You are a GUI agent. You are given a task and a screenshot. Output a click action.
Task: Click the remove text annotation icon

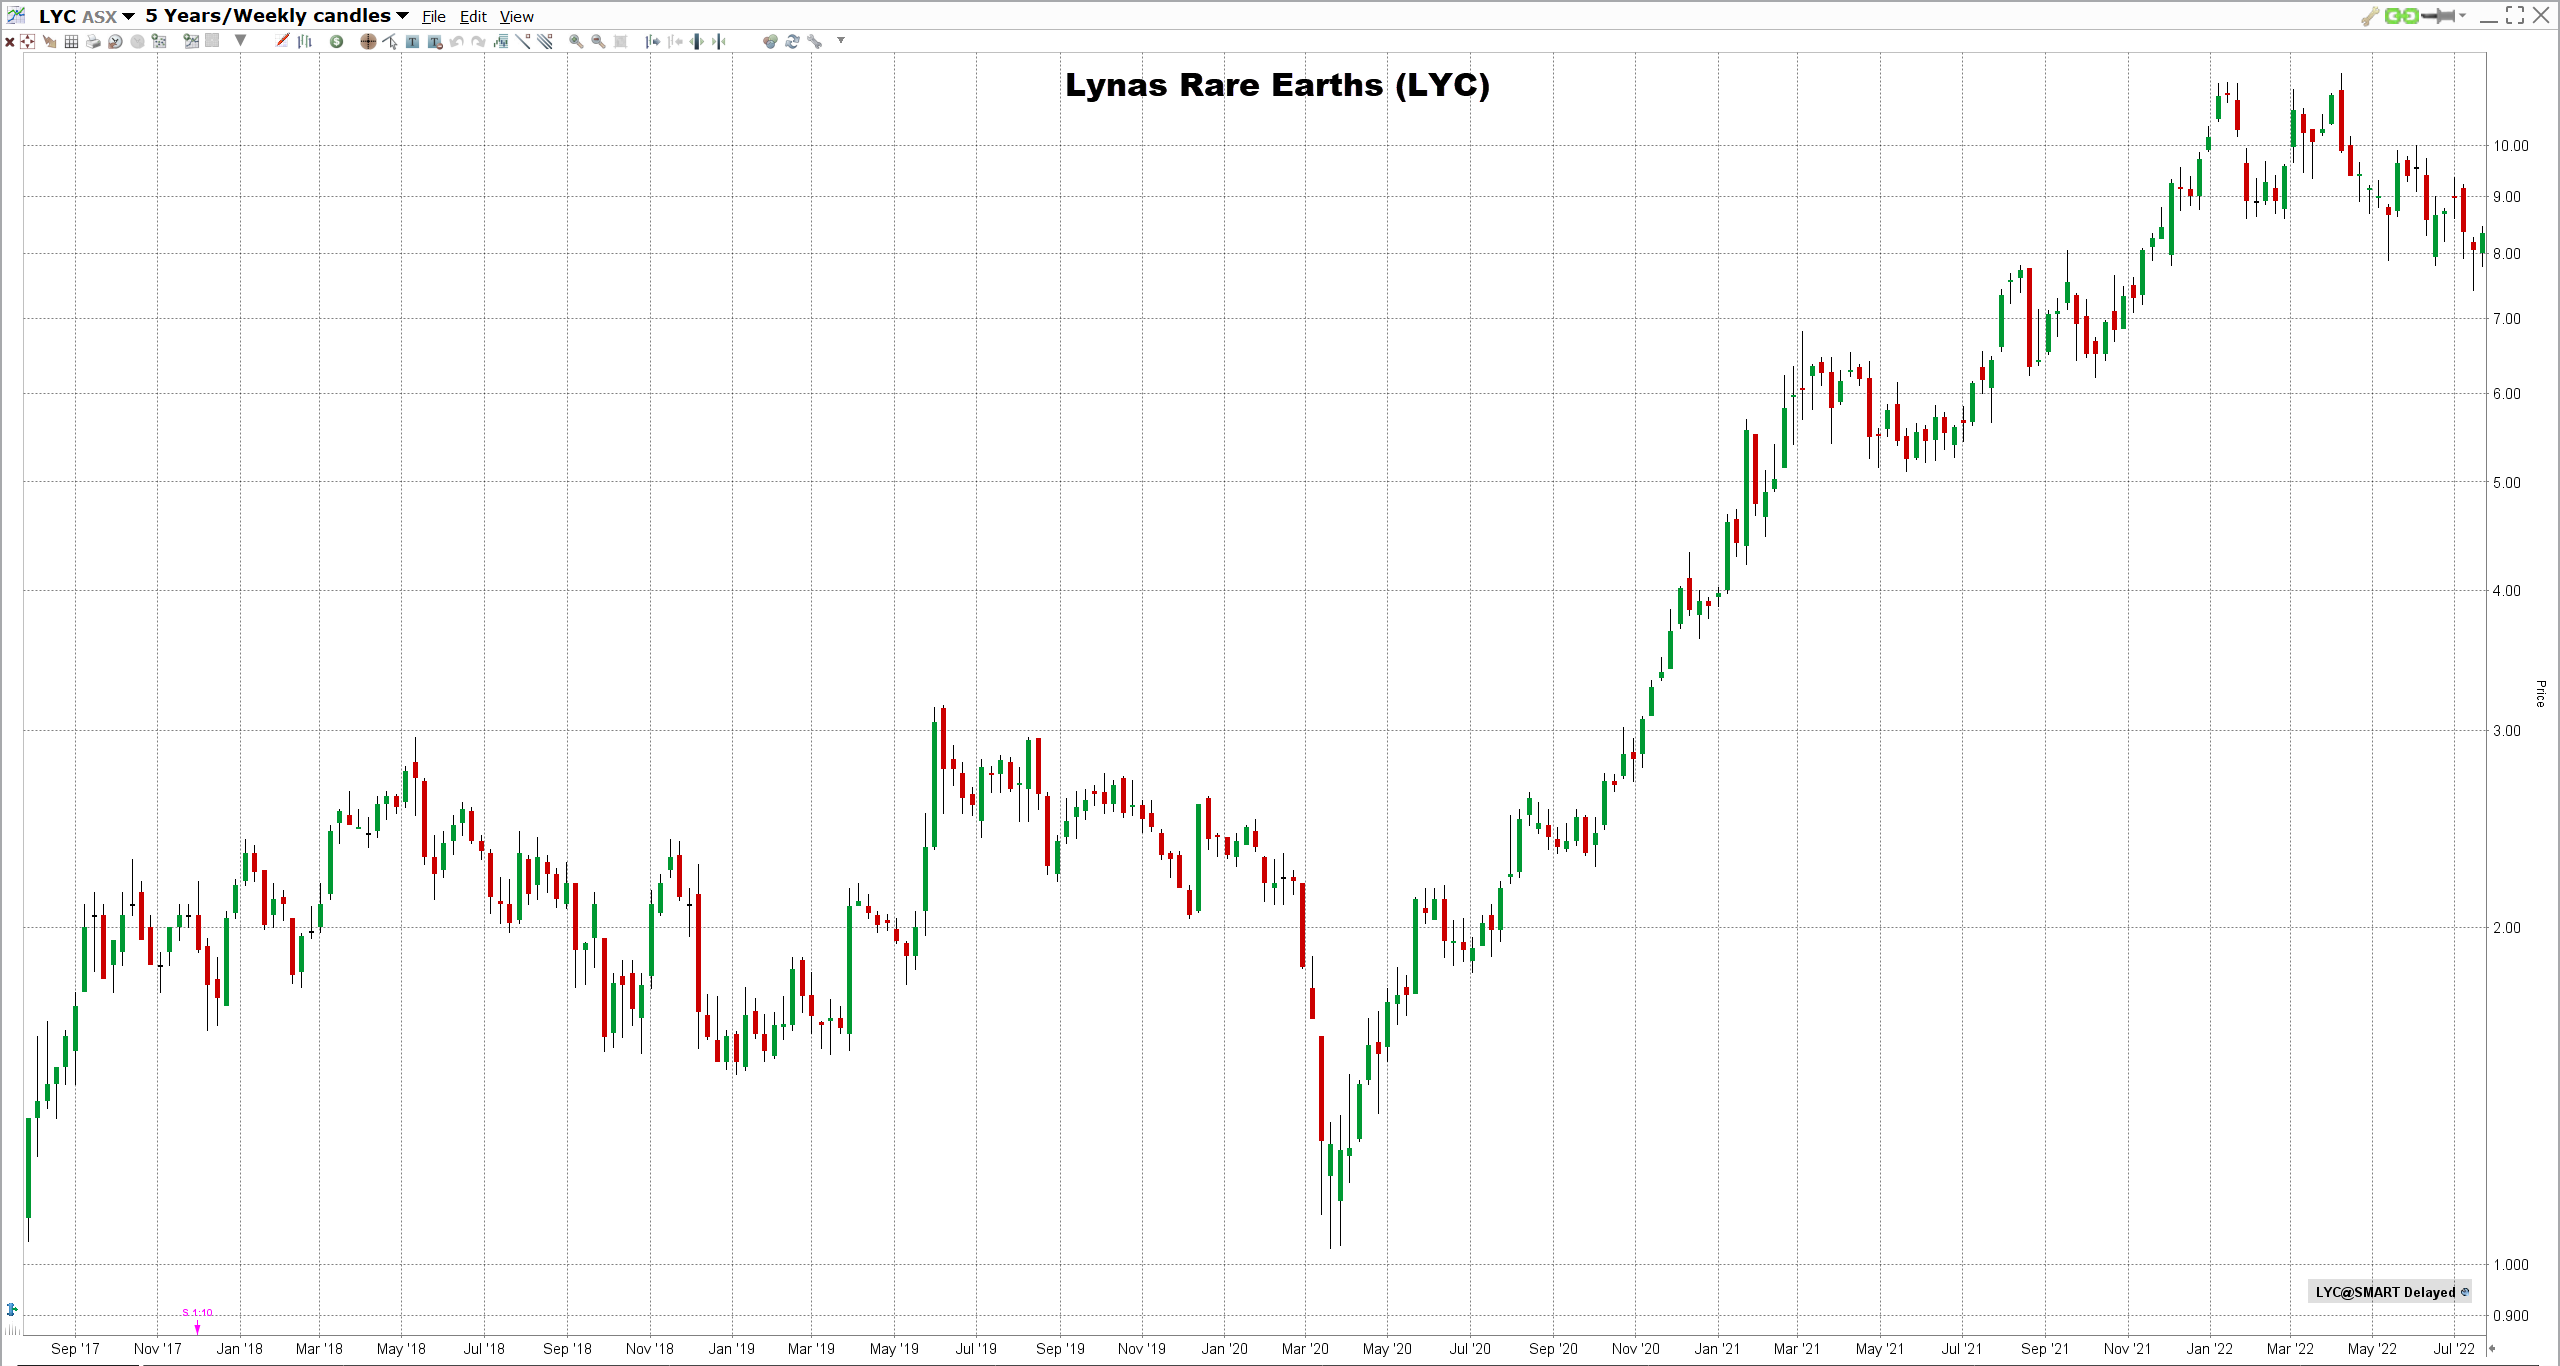click(x=435, y=41)
